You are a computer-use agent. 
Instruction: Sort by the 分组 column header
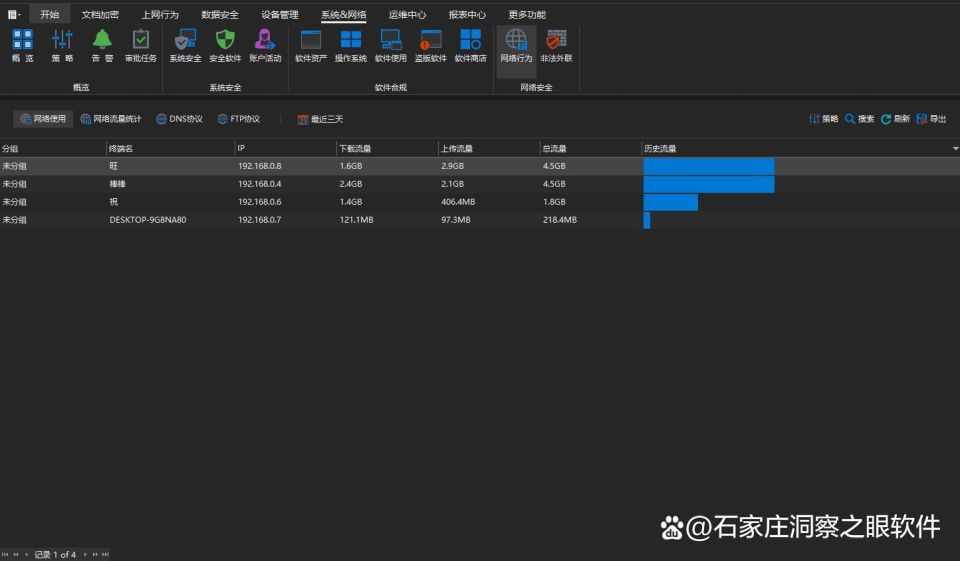click(x=53, y=148)
